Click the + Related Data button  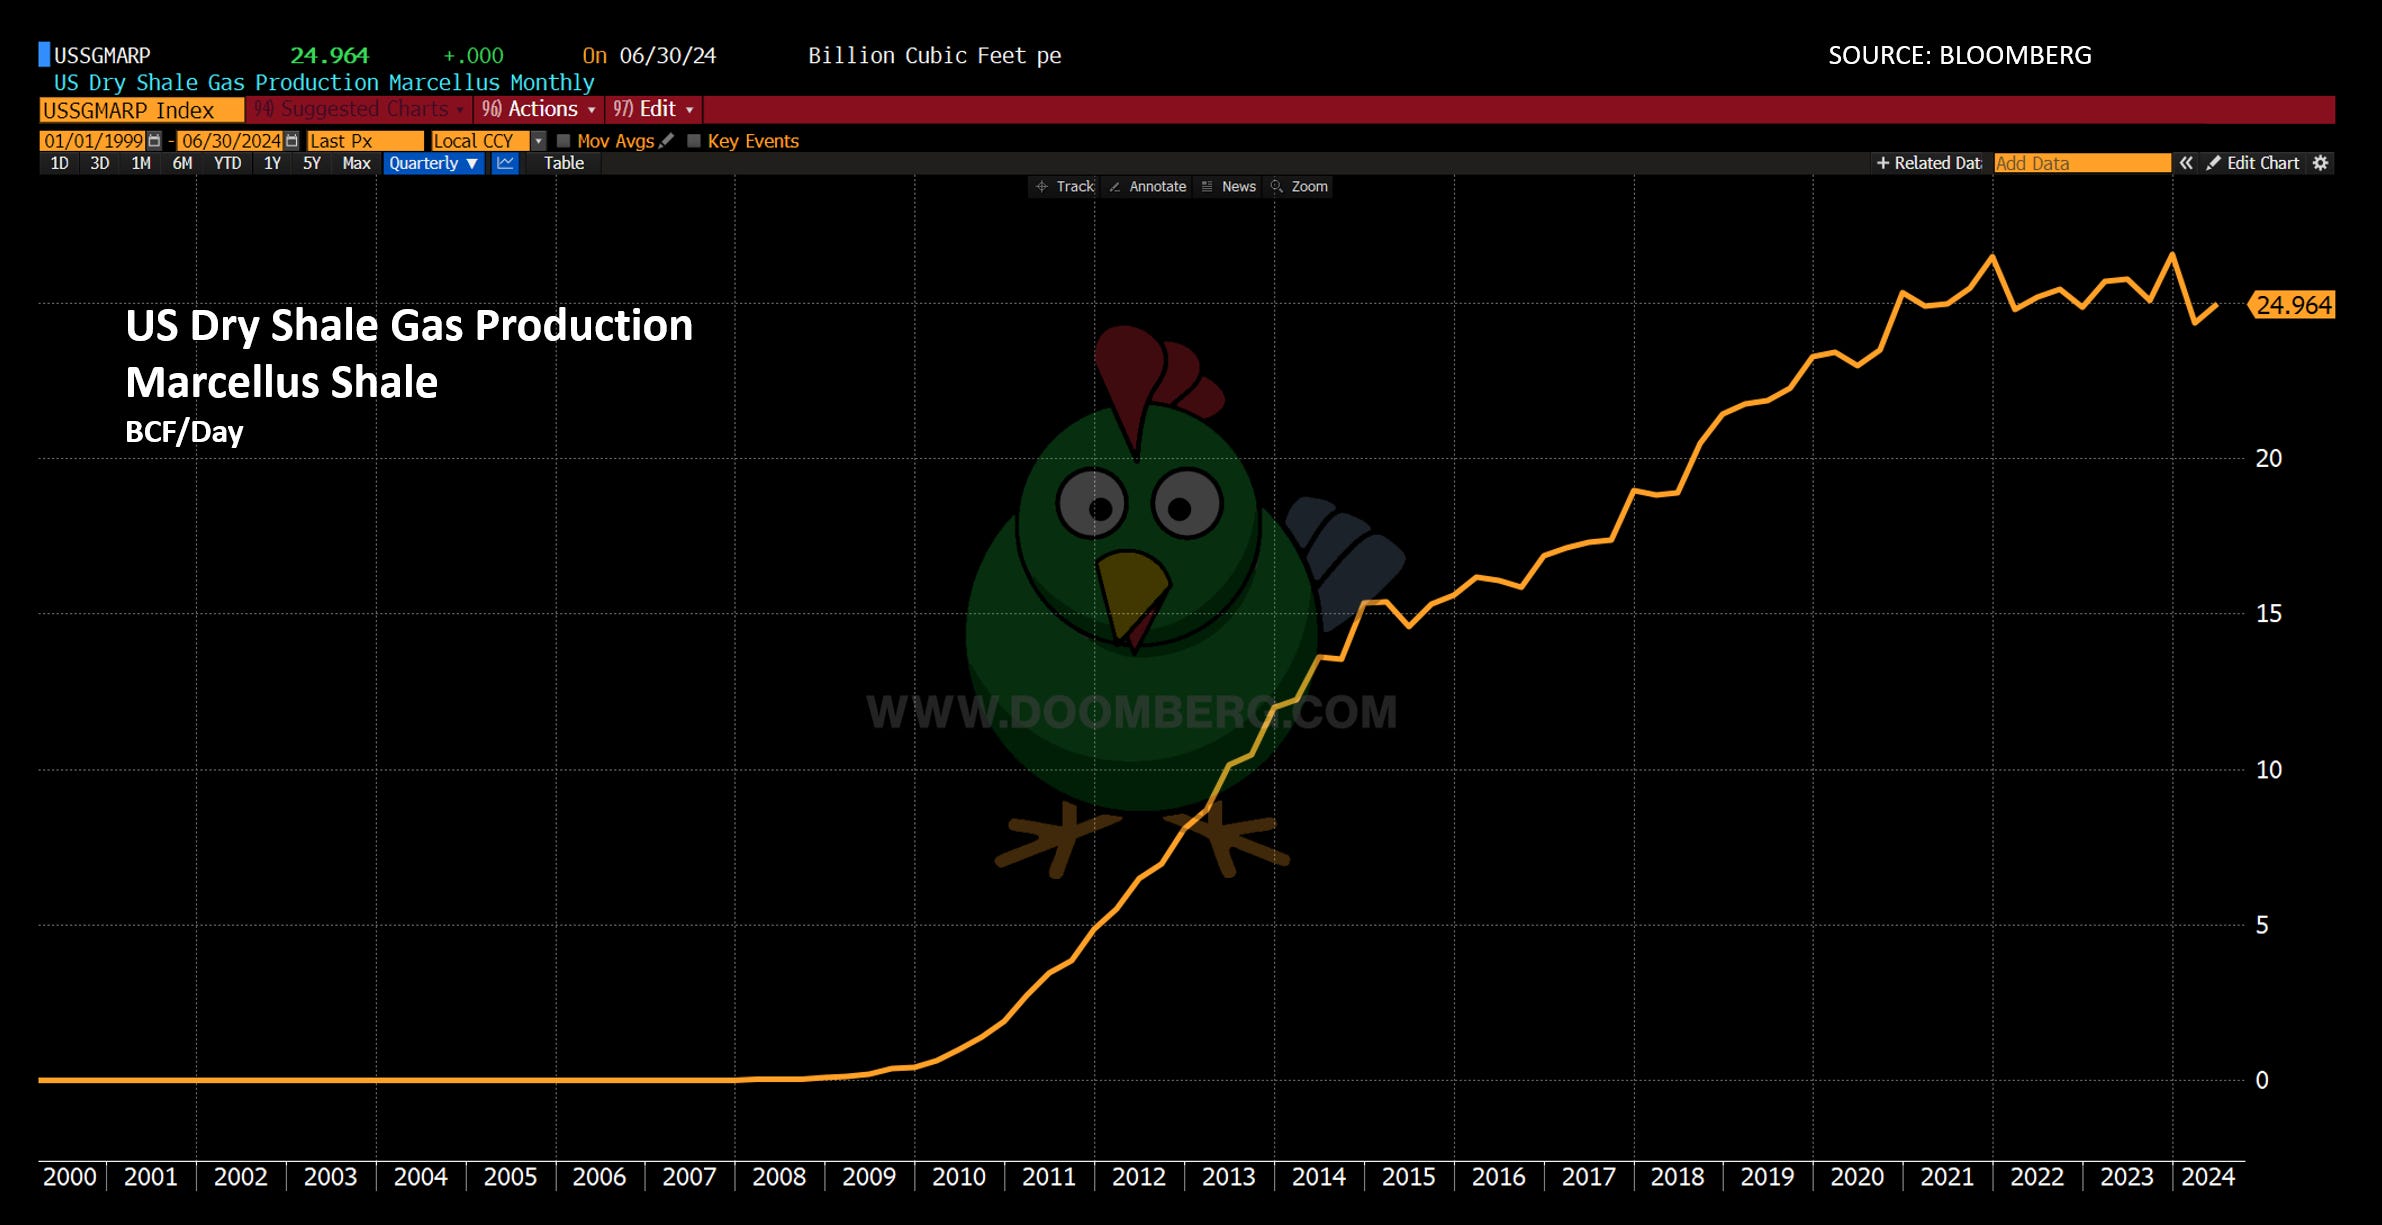(1929, 163)
